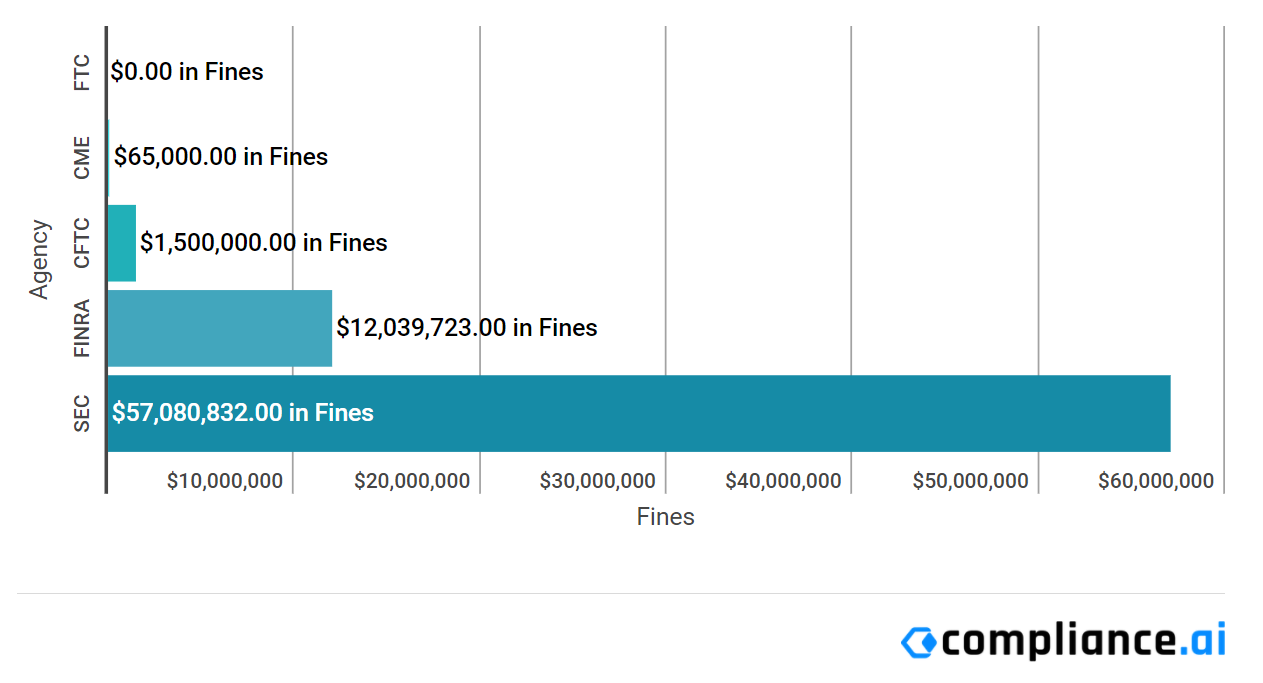Click the $65,000.00 in Fines label

[221, 157]
